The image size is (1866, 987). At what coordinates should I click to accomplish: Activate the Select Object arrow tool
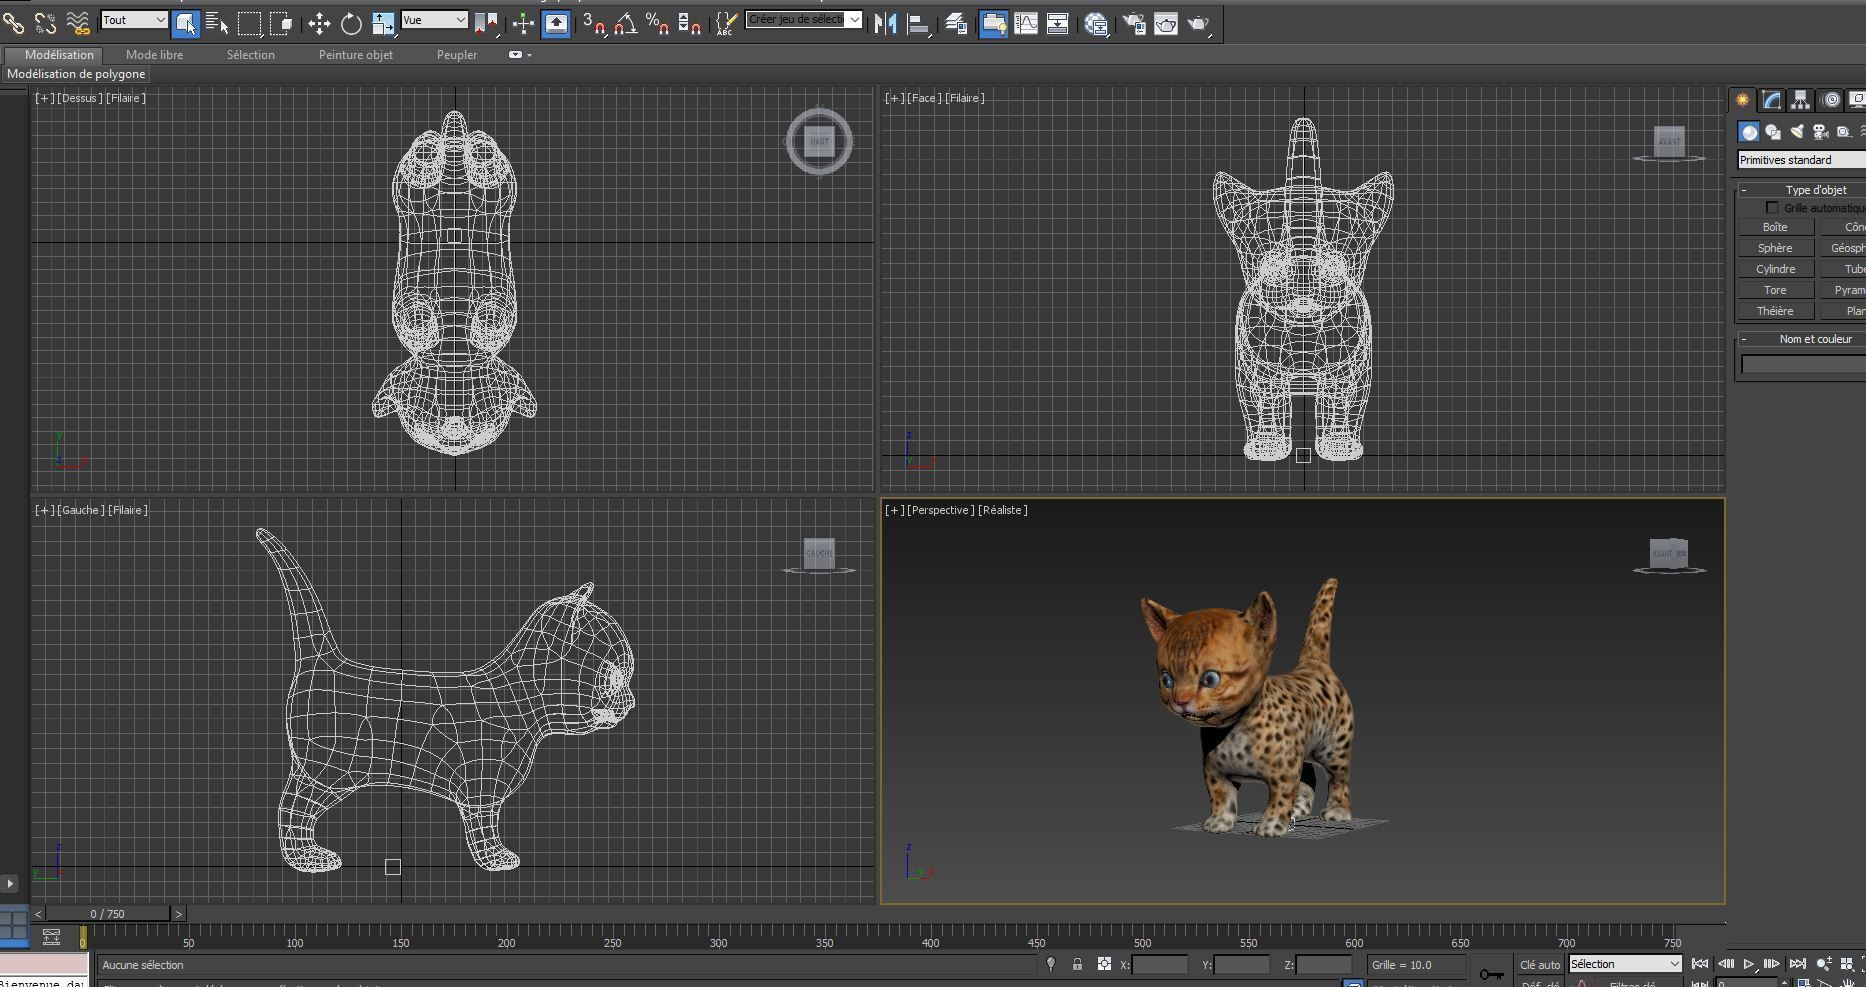click(x=186, y=23)
